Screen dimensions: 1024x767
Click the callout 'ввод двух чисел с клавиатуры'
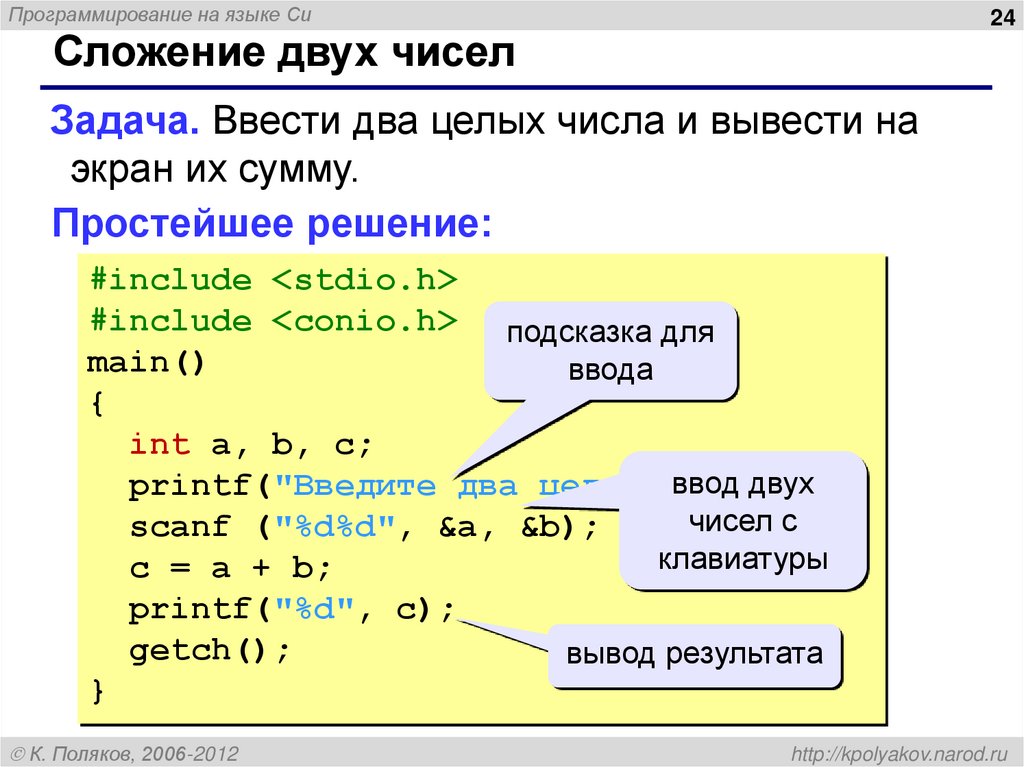pos(743,521)
